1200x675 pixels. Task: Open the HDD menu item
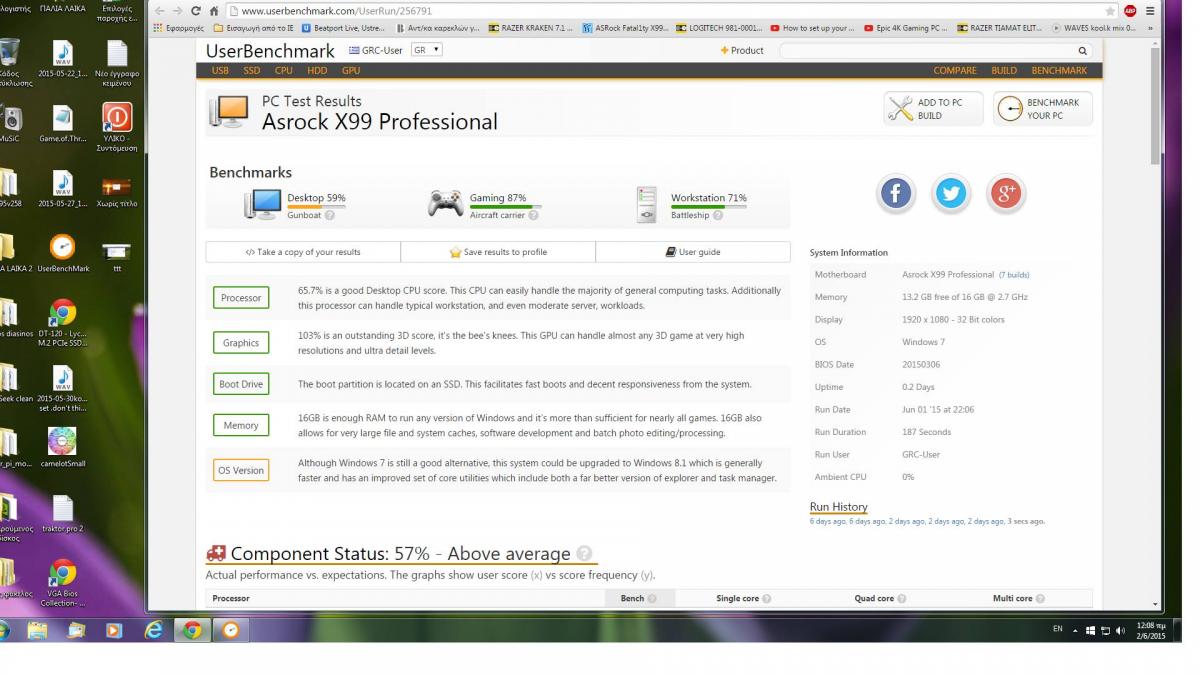coord(317,71)
